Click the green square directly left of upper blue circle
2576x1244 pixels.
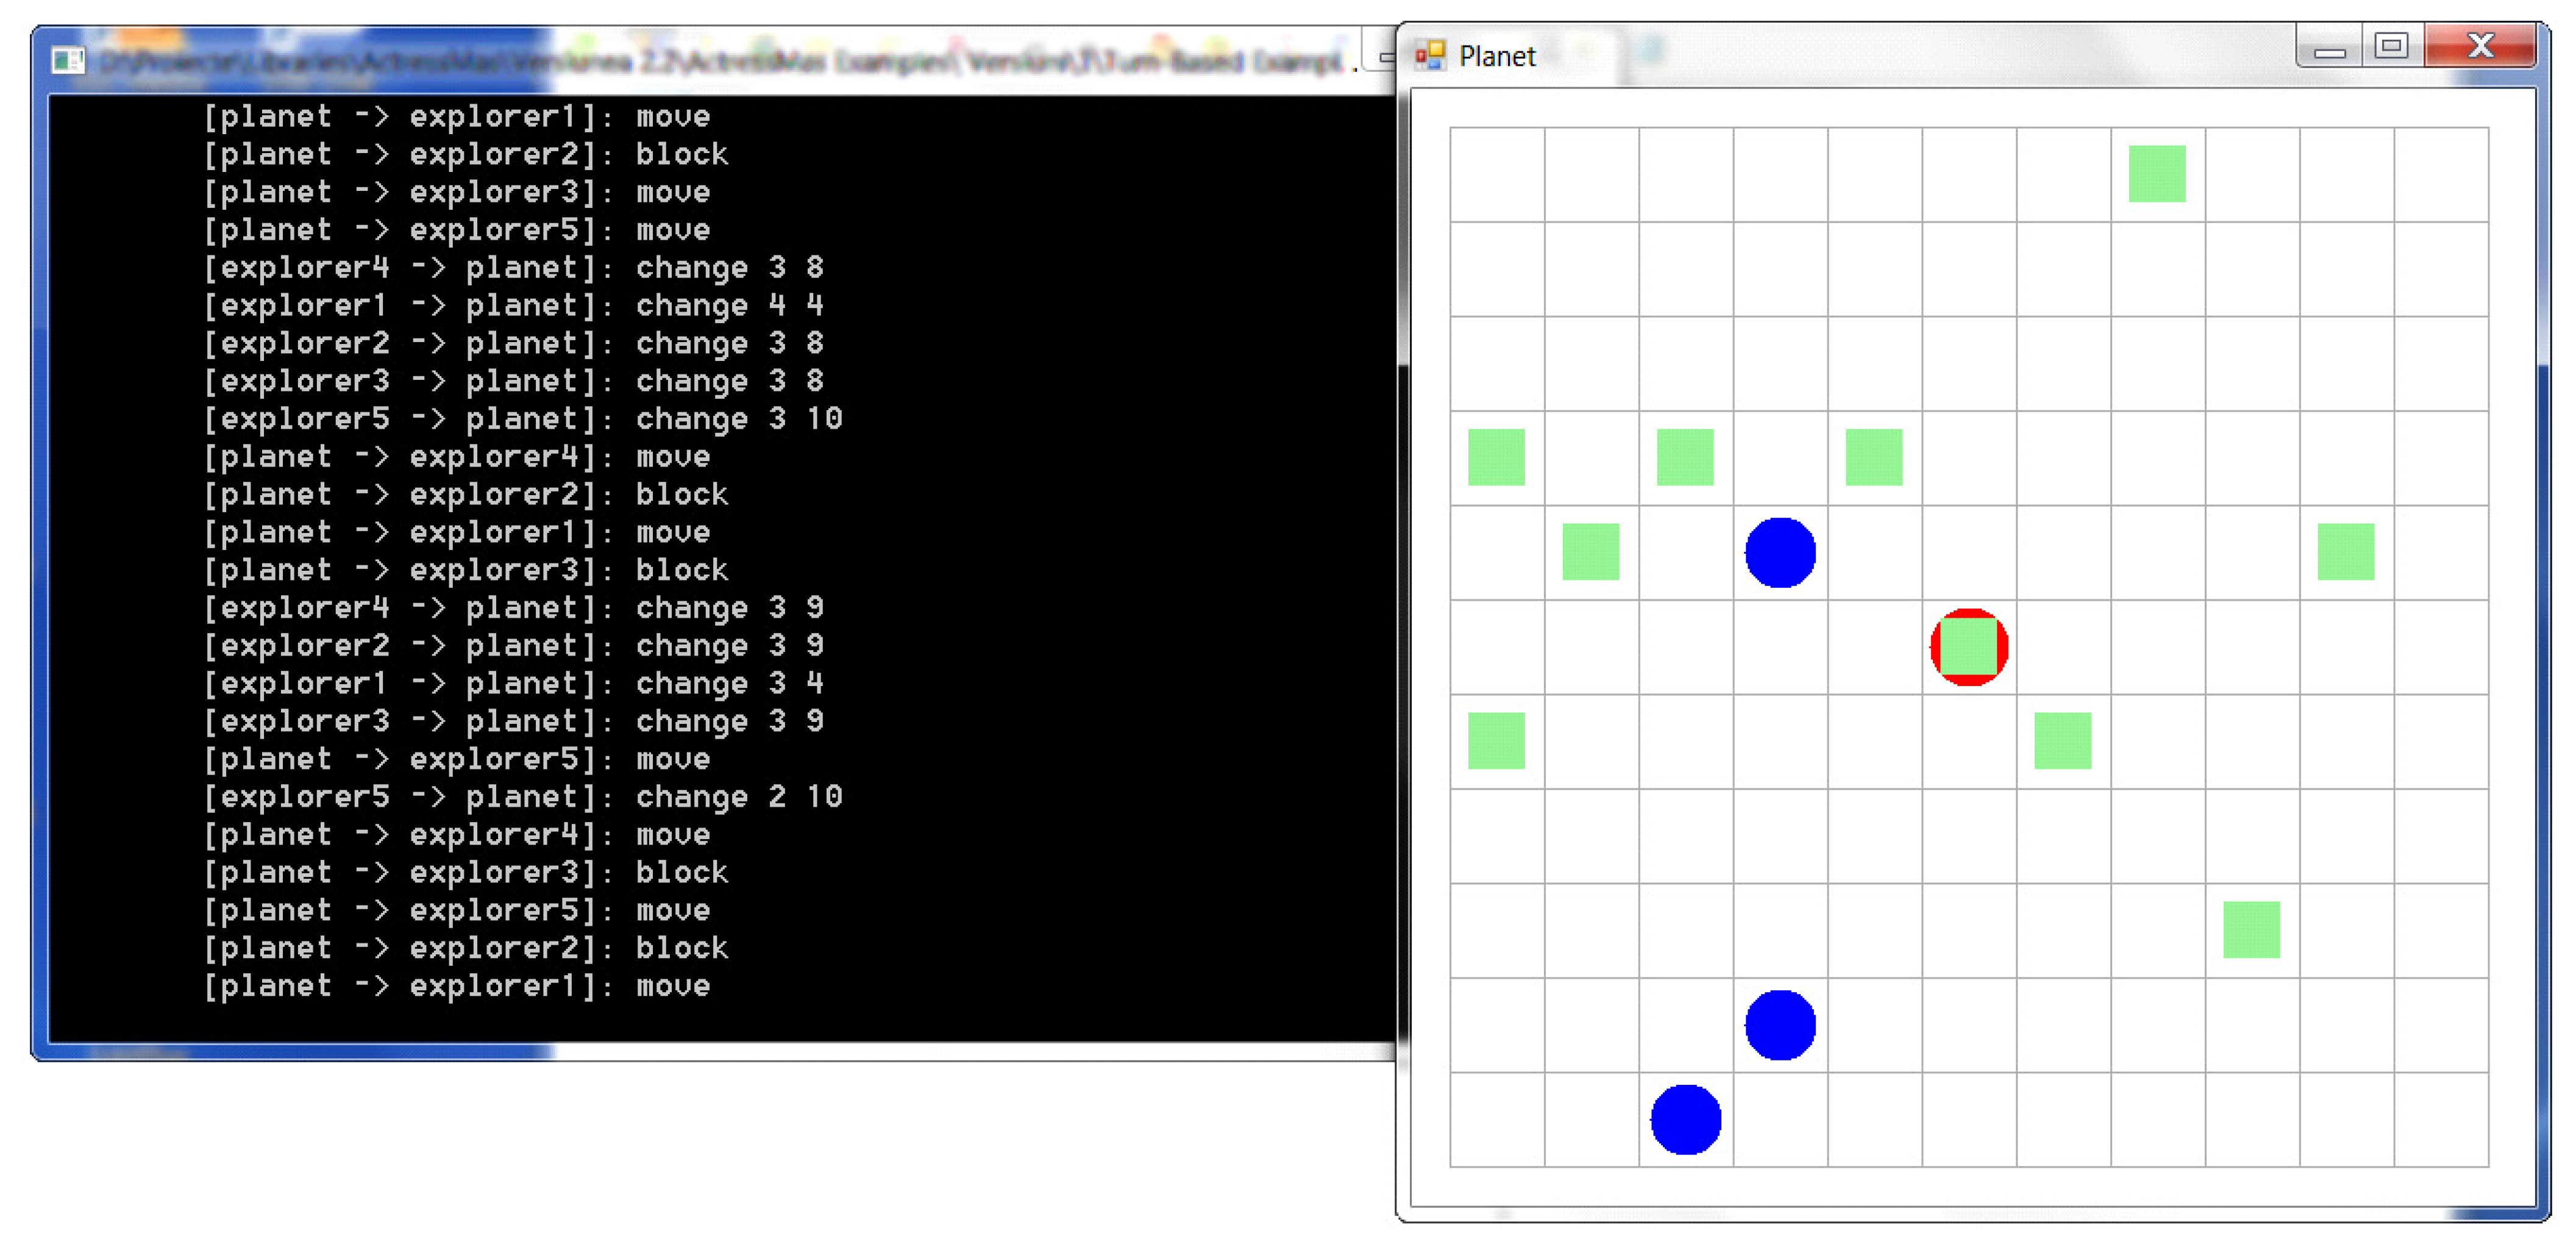(x=1590, y=552)
